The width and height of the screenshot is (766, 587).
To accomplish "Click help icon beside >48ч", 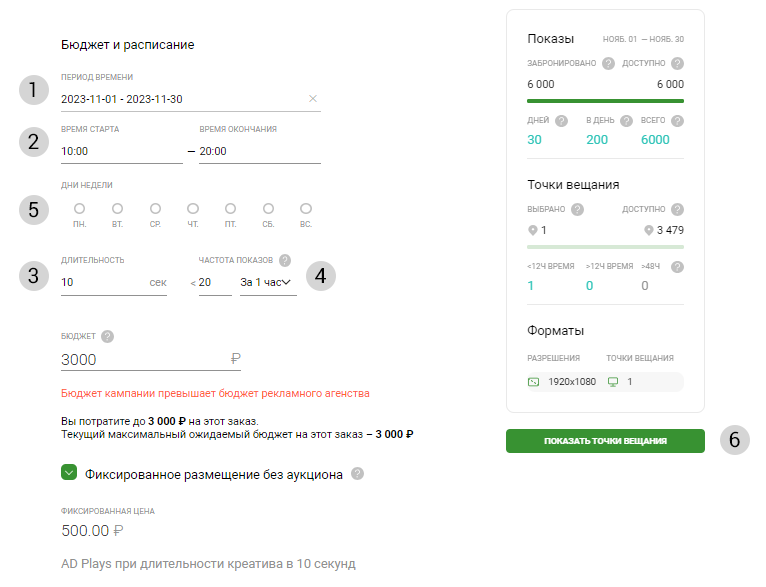I will [677, 267].
